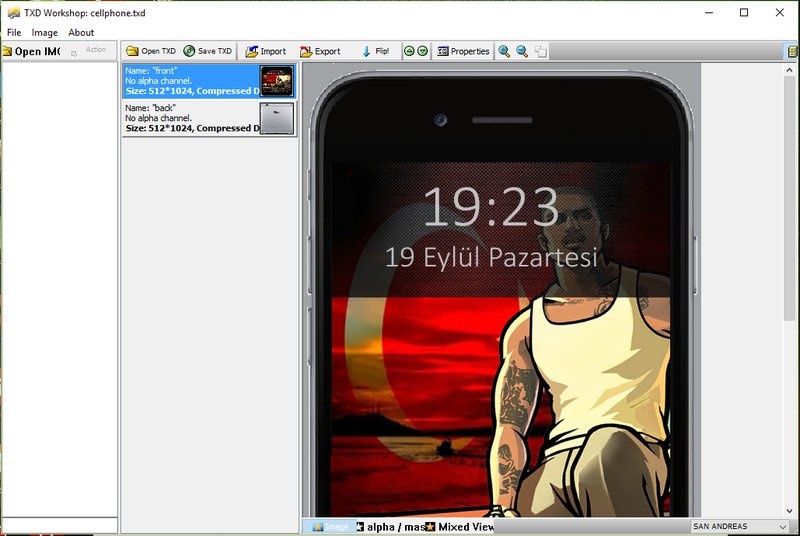Click the blue Flip arrow icon
The width and height of the screenshot is (800, 536).
[366, 51]
